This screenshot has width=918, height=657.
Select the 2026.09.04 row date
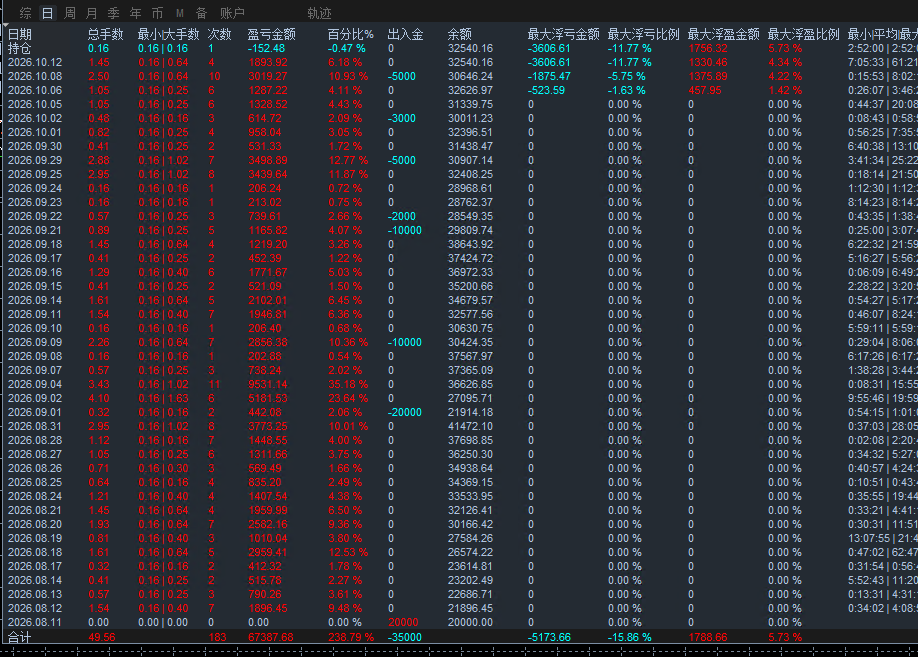click(35, 384)
